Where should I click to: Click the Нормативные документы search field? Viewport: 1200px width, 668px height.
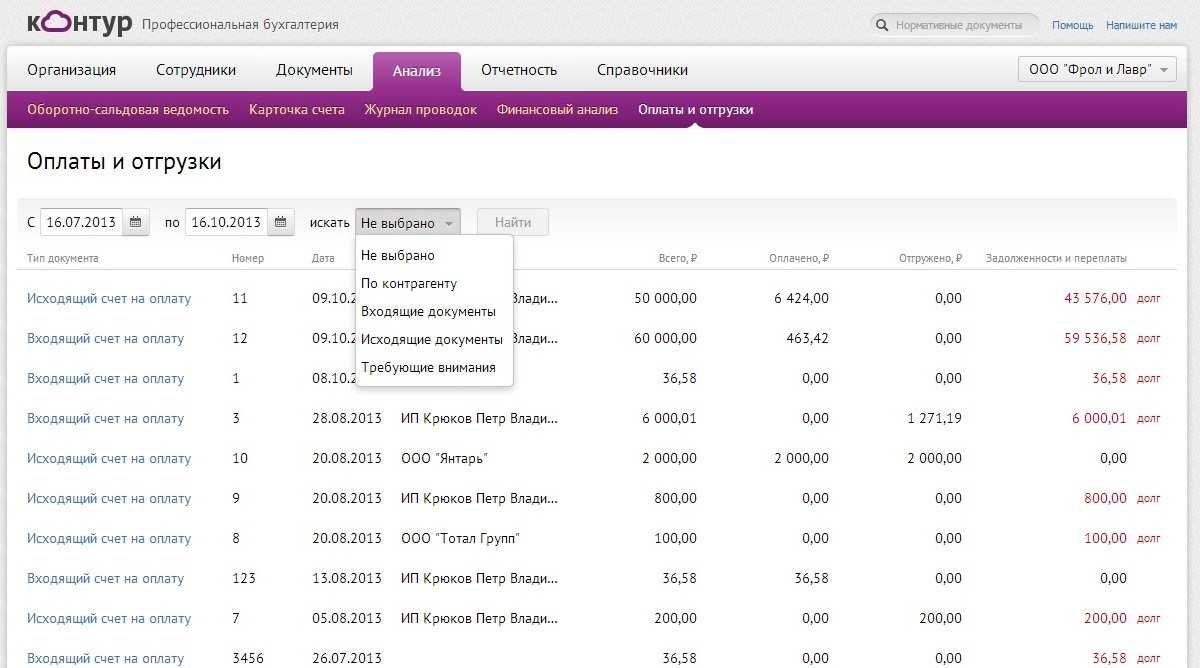tap(958, 25)
